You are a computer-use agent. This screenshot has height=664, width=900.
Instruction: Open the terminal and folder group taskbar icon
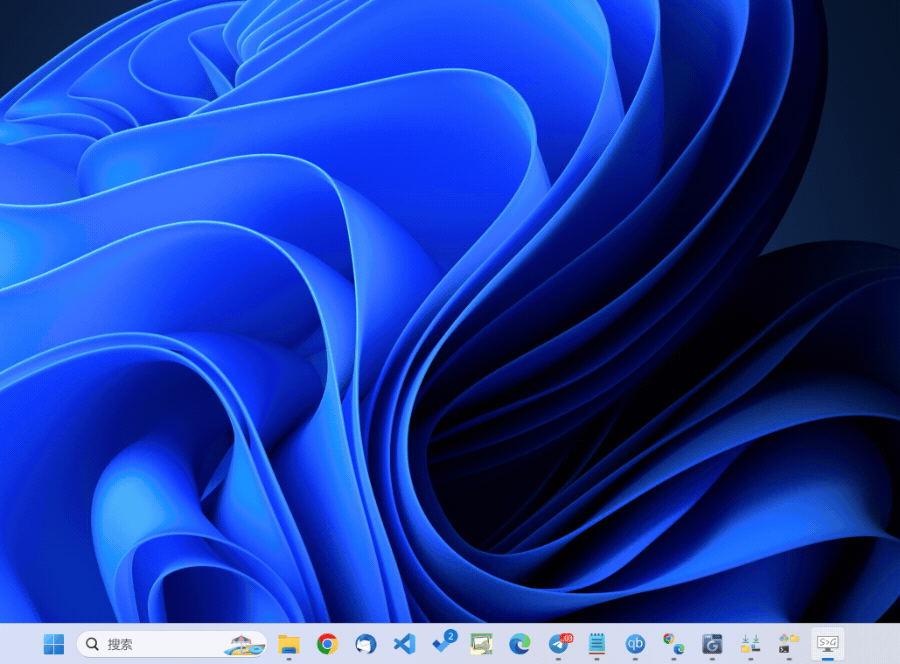pos(789,644)
